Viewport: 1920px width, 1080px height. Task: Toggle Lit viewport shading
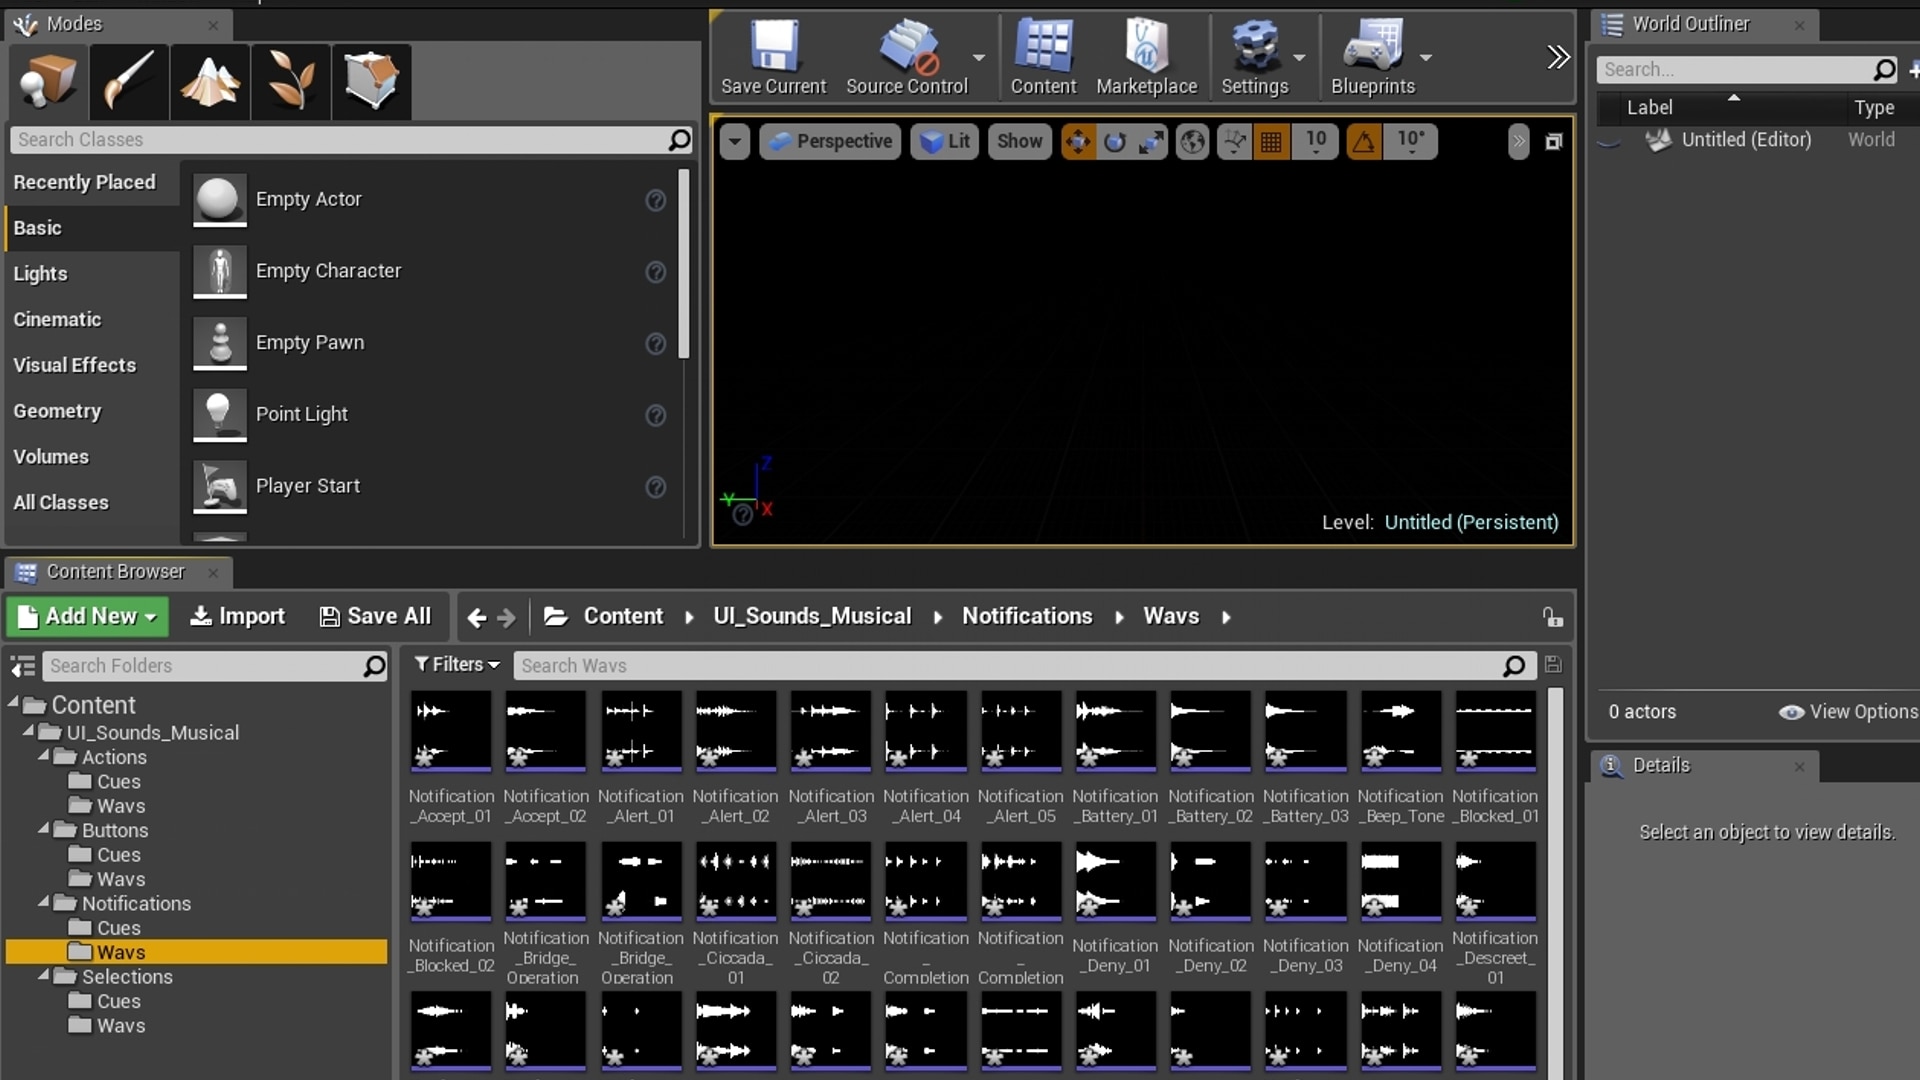pos(944,141)
